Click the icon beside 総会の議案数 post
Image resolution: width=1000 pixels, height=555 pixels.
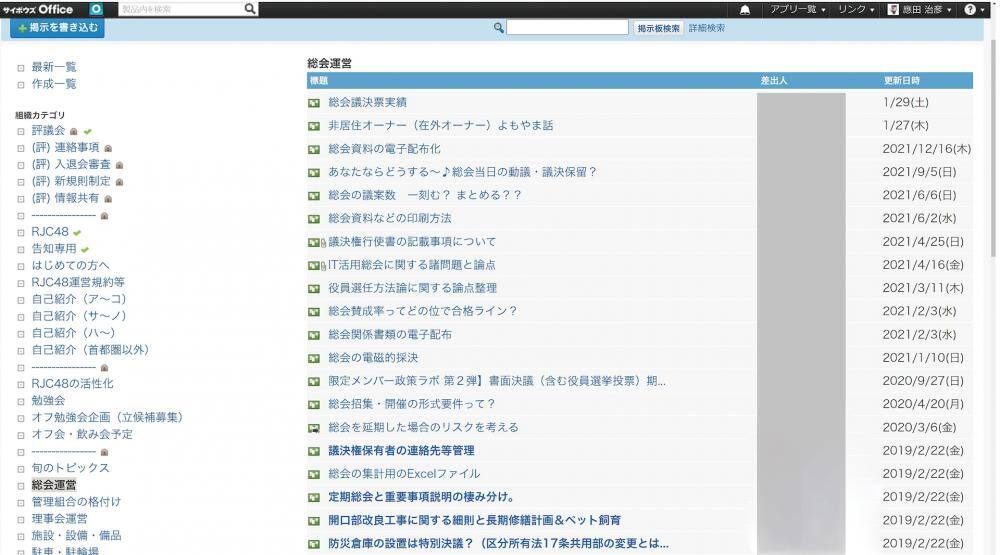tap(314, 196)
